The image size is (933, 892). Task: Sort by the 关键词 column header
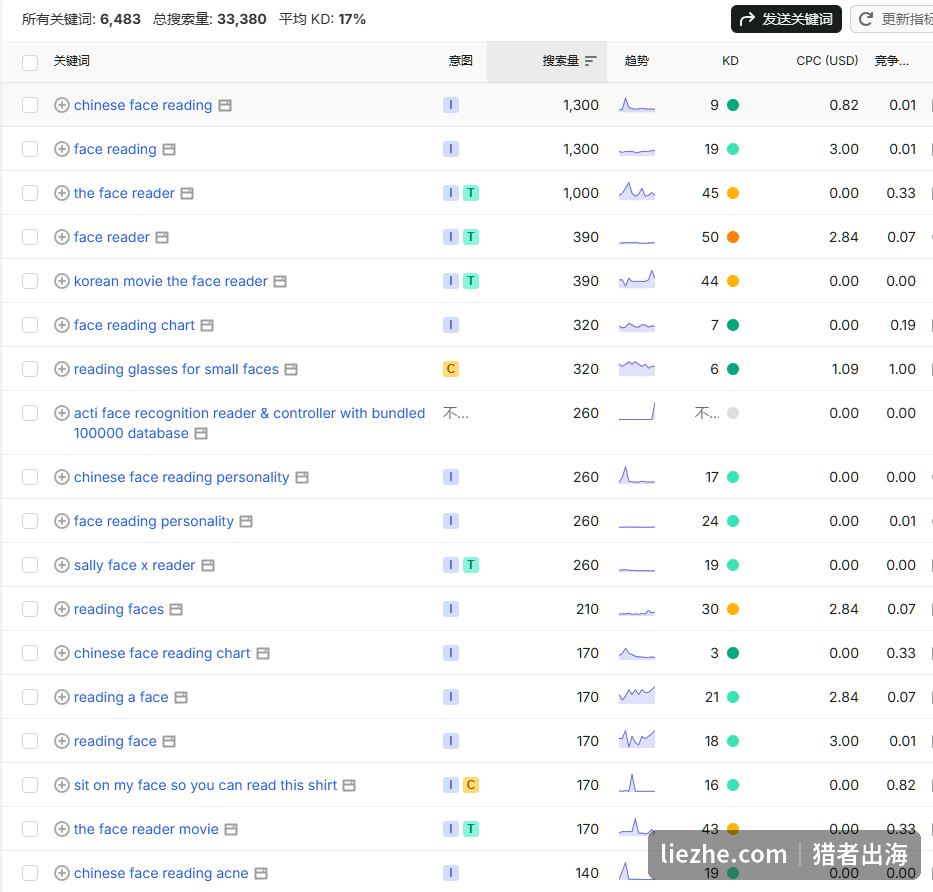[71, 61]
